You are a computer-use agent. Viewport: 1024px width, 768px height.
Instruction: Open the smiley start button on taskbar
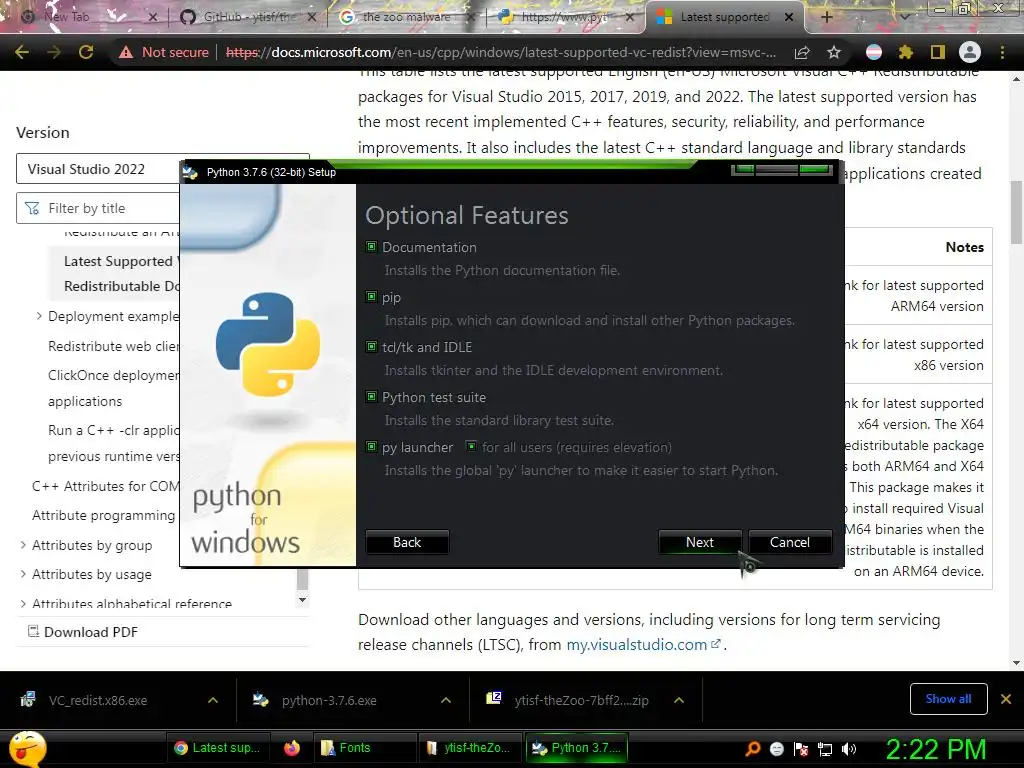click(27, 748)
